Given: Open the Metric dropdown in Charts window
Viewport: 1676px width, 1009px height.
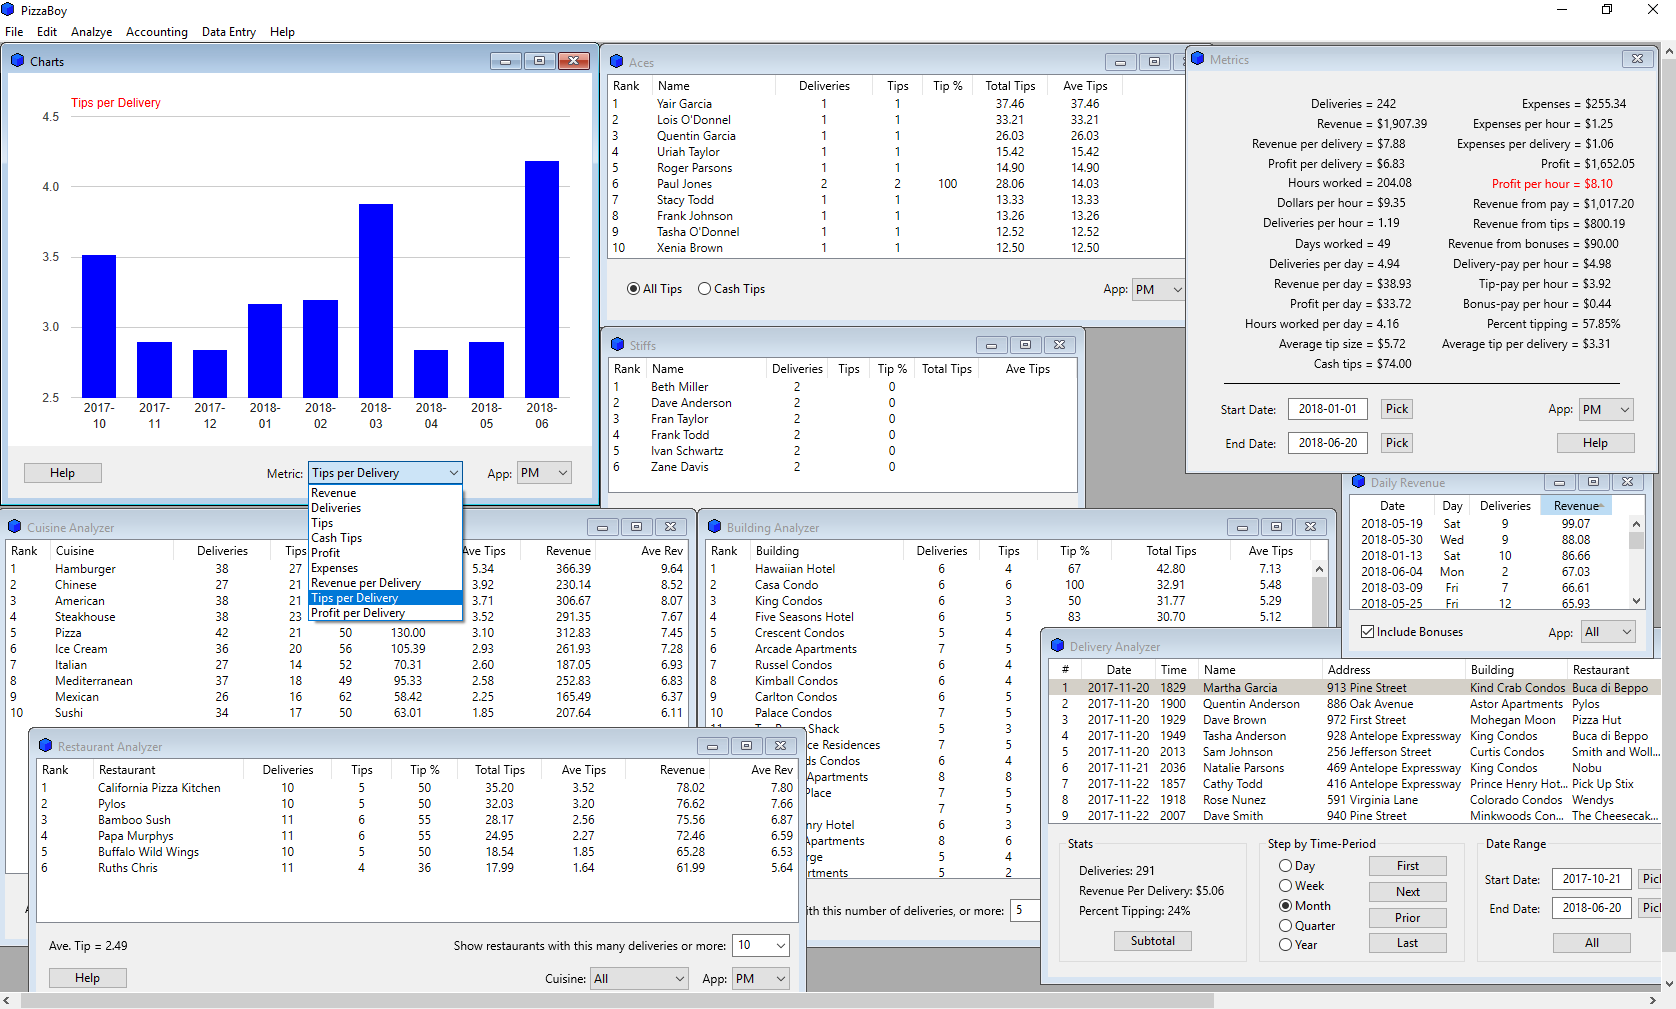Looking at the screenshot, I should coord(385,473).
